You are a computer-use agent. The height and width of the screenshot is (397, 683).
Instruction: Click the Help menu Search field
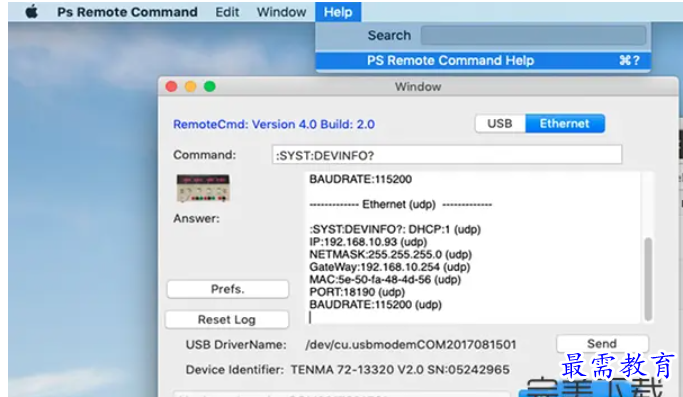pyautogui.click(x=533, y=35)
